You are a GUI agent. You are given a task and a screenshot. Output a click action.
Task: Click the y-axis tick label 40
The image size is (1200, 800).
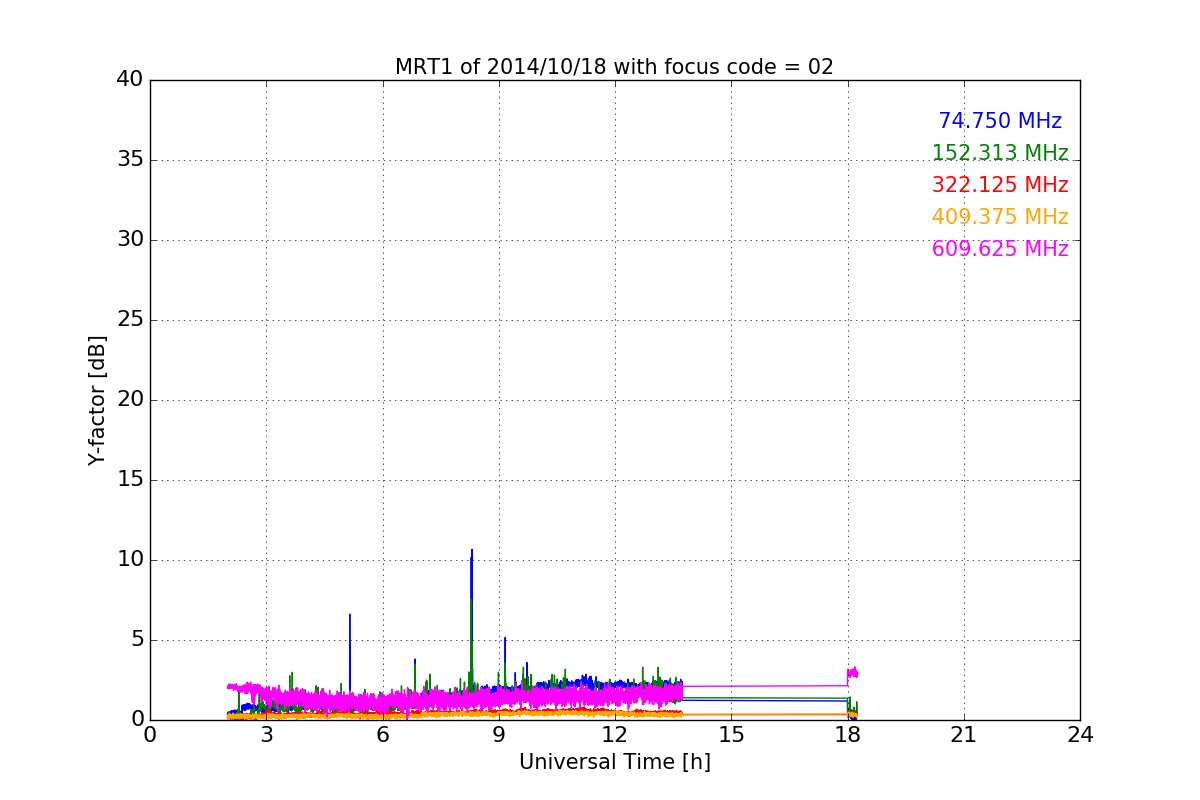point(130,80)
